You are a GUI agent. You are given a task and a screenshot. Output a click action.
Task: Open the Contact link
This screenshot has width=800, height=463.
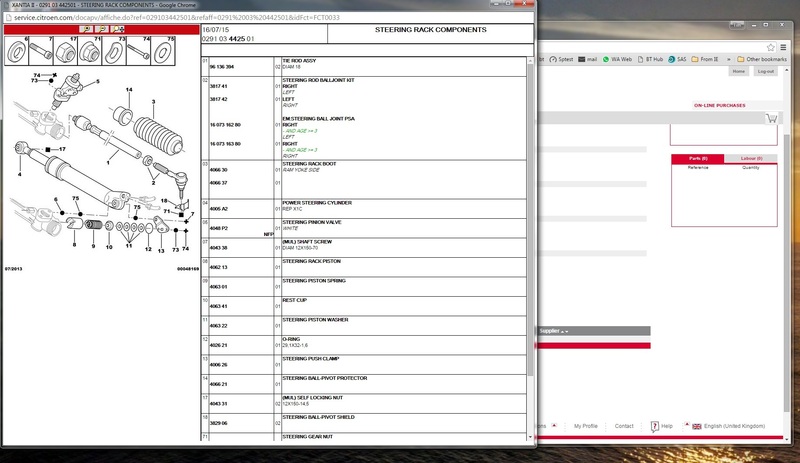coord(624,426)
